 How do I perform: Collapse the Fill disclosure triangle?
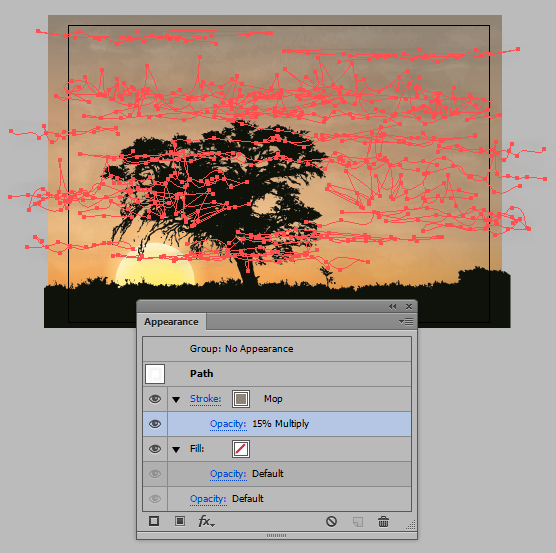click(176, 450)
